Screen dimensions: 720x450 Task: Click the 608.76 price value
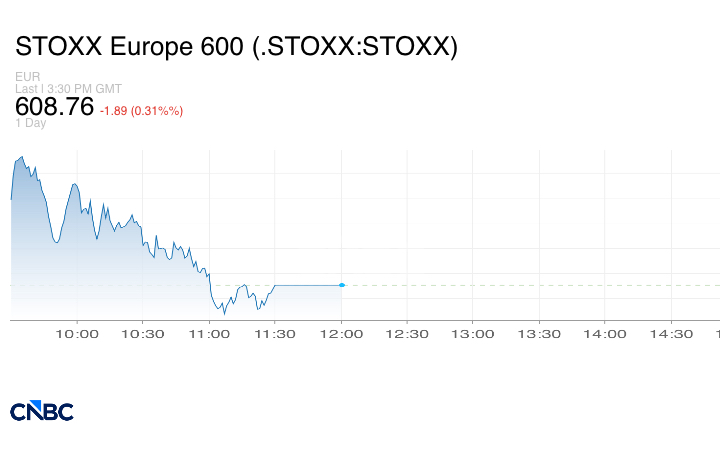[x=54, y=107]
